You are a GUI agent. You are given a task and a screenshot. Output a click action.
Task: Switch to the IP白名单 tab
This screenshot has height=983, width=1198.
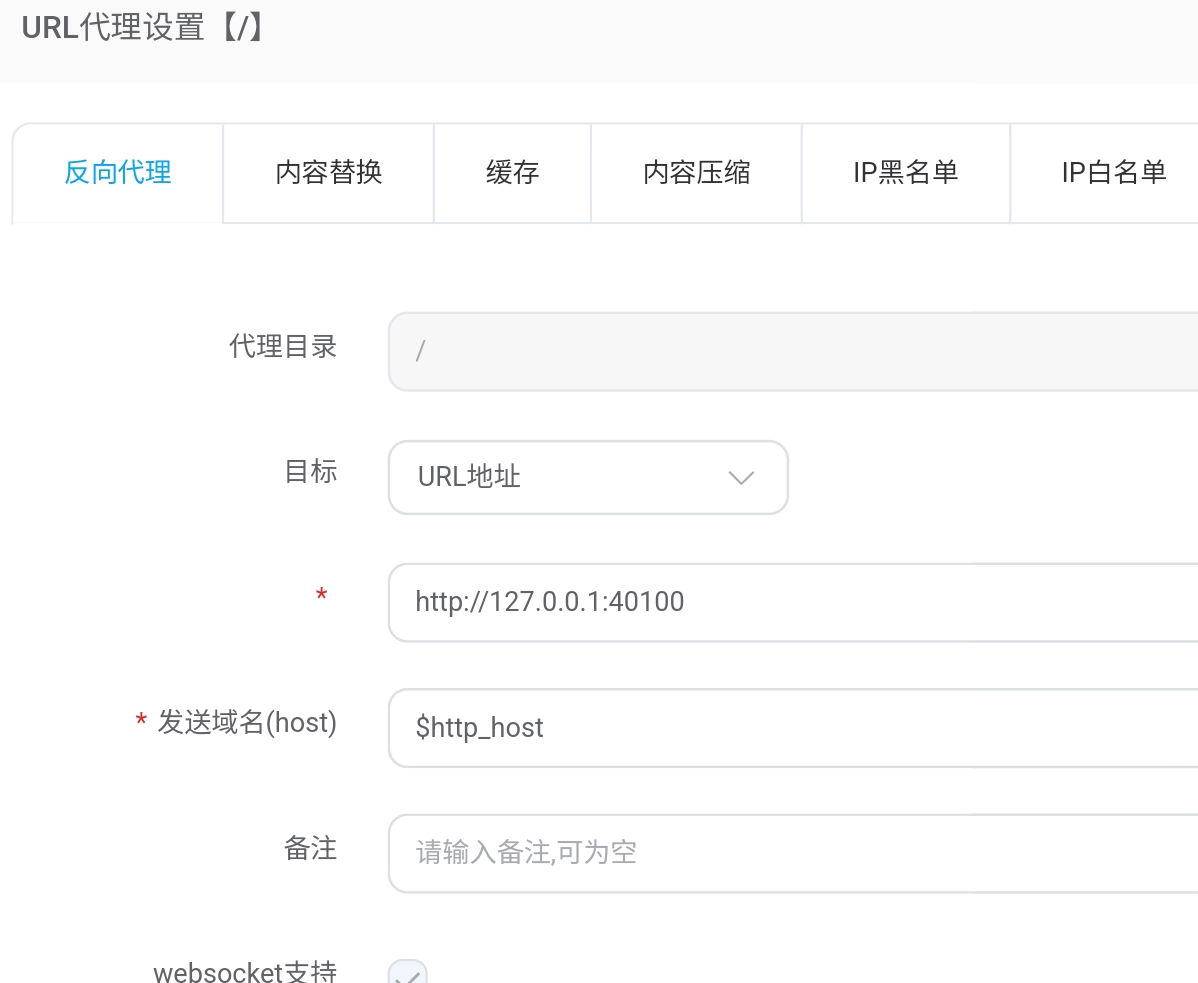[x=1113, y=173]
